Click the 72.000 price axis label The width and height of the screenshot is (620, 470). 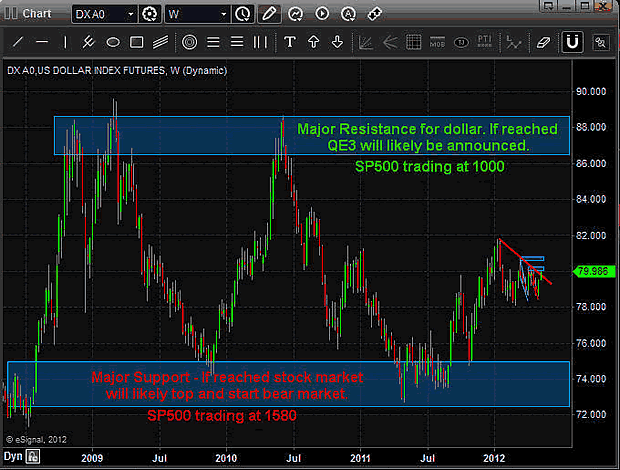(x=591, y=415)
